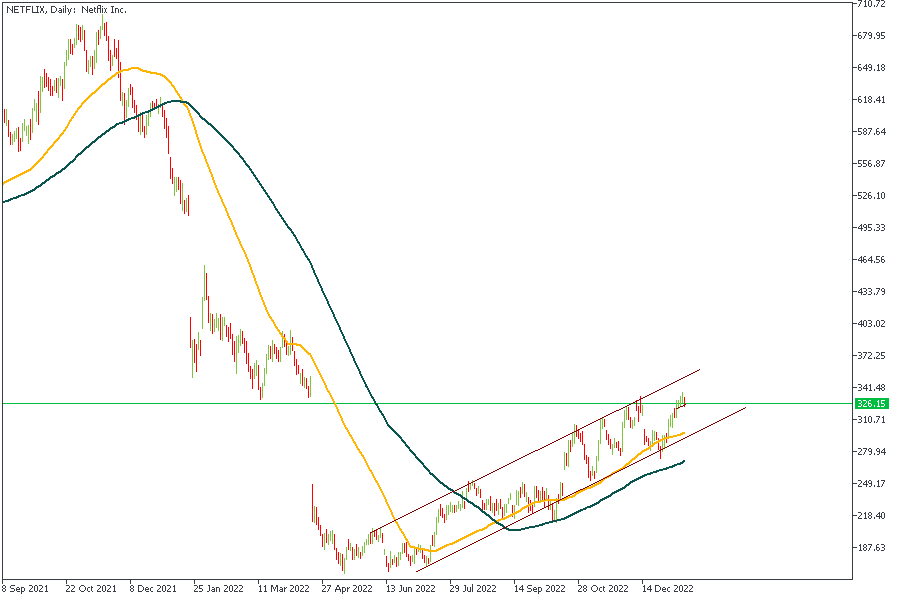The height and width of the screenshot is (600, 900).
Task: Click the end of the dark green moving average
Action: coord(684,461)
